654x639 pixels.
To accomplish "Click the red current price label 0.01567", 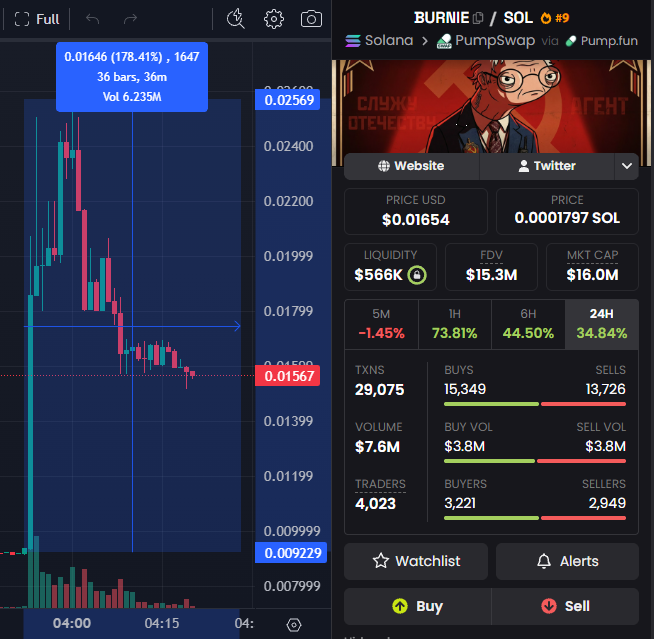I will pos(288,376).
